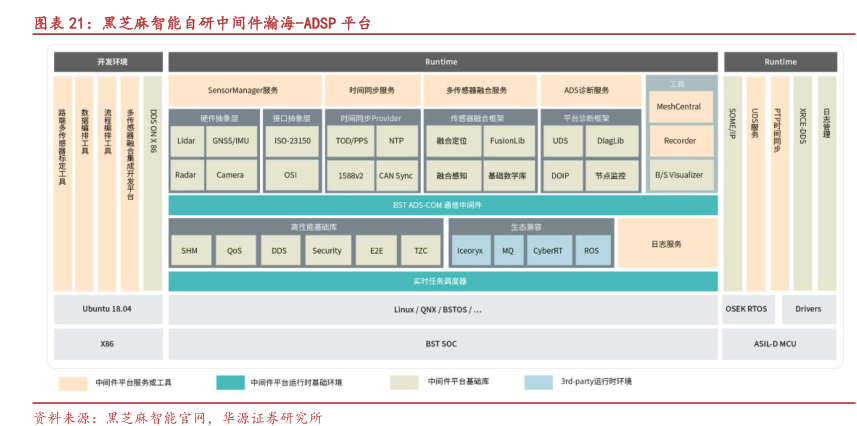Click the CyberRT block
857x426 pixels.
[547, 251]
